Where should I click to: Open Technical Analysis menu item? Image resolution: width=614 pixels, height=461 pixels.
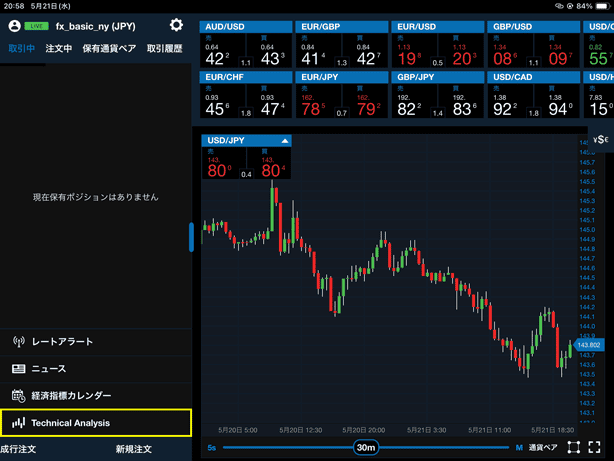[96, 423]
